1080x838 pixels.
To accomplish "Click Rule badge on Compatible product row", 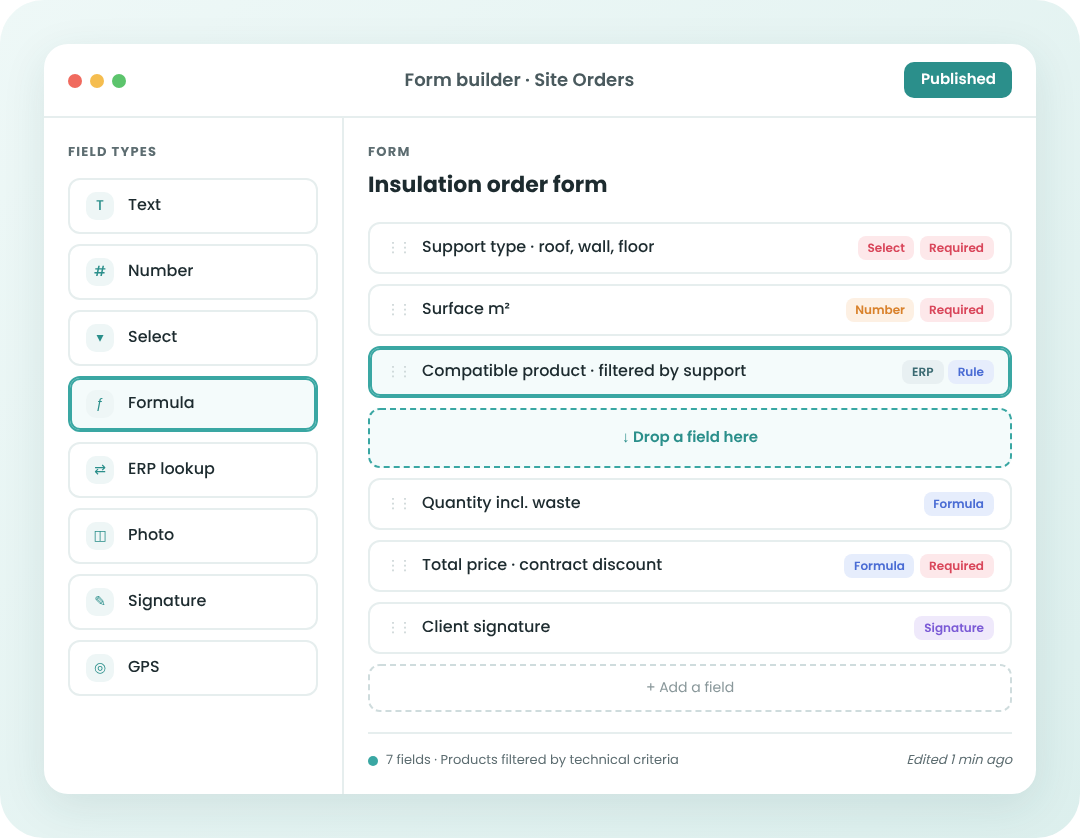I will click(x=970, y=372).
